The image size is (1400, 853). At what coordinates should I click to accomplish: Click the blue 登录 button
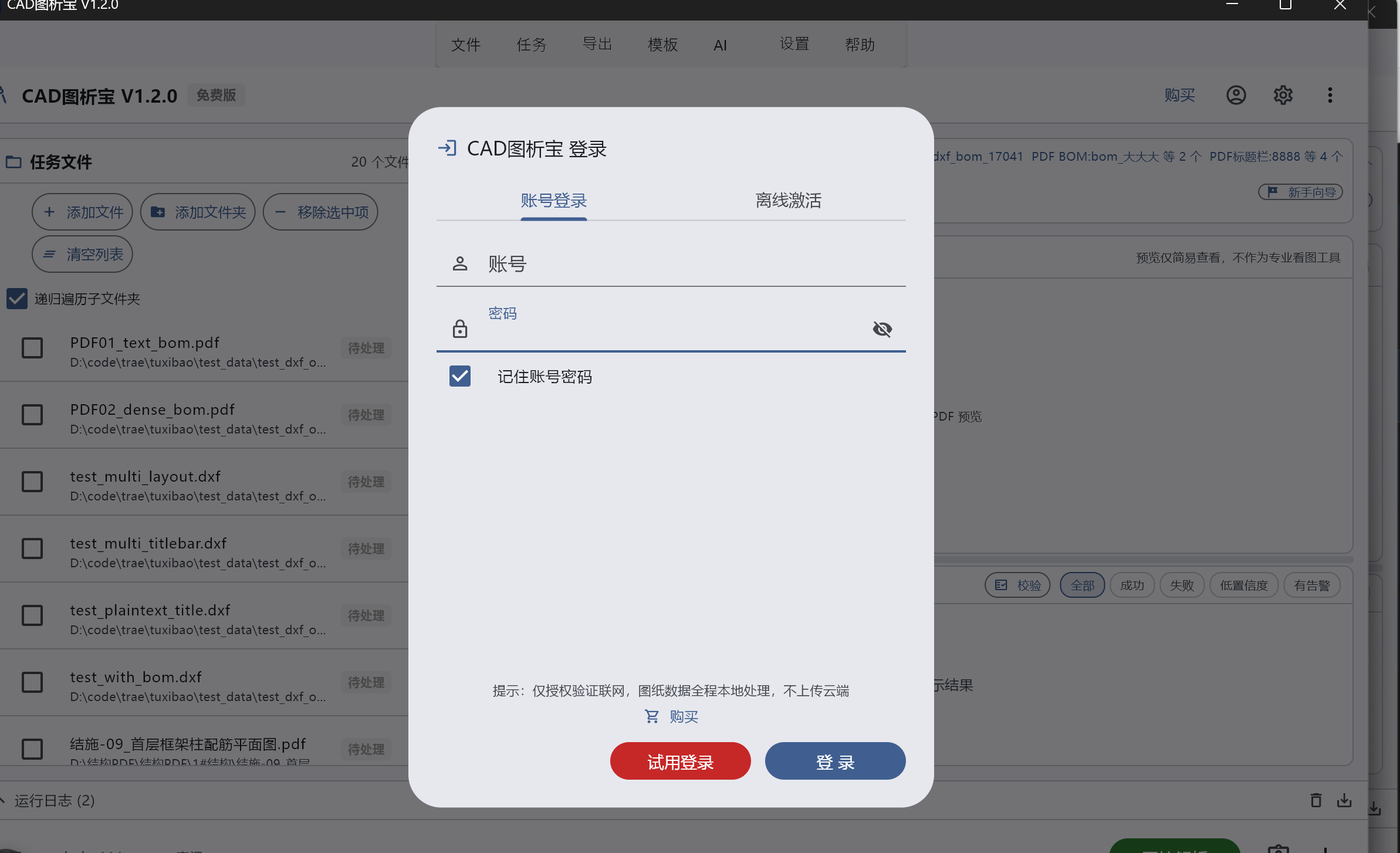[835, 762]
